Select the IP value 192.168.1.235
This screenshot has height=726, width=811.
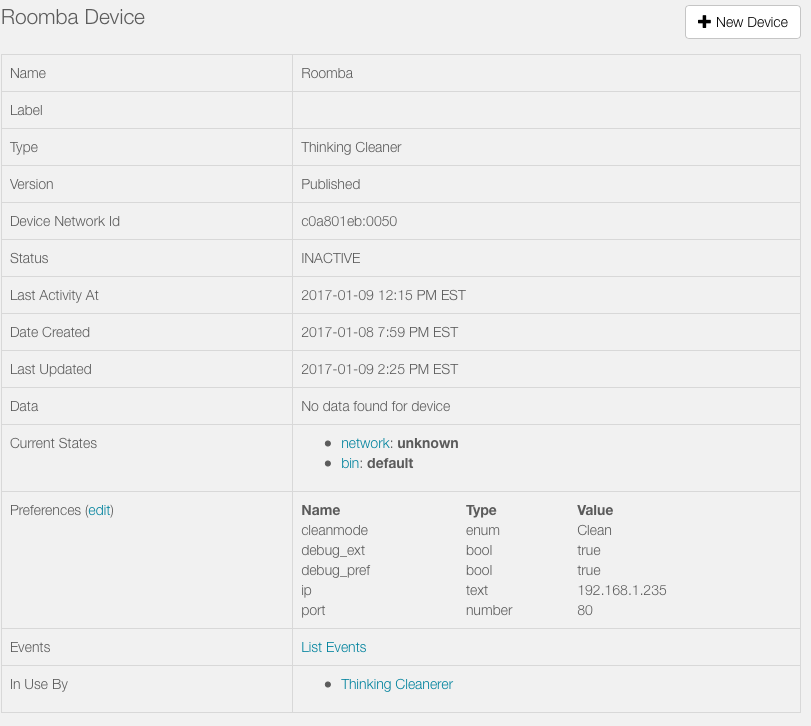click(x=622, y=591)
